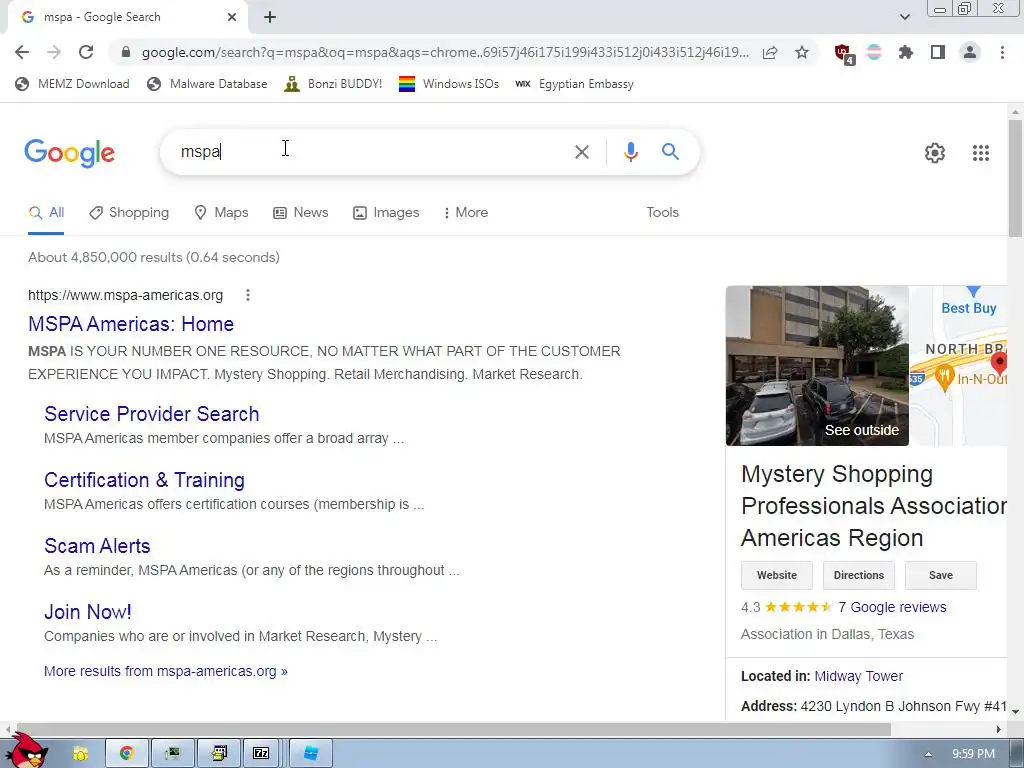Go back using the browser back arrow
This screenshot has width=1024, height=768.
tap(22, 52)
